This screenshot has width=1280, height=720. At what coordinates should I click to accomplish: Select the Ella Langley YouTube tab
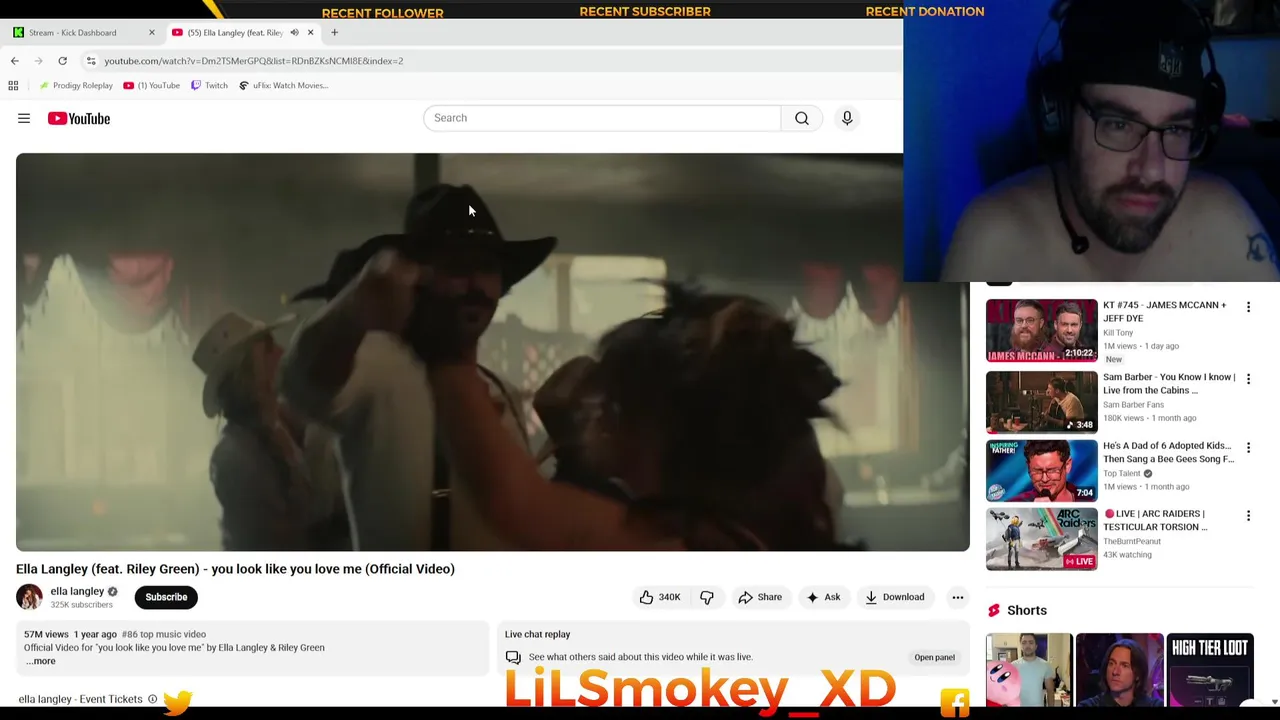[x=235, y=32]
